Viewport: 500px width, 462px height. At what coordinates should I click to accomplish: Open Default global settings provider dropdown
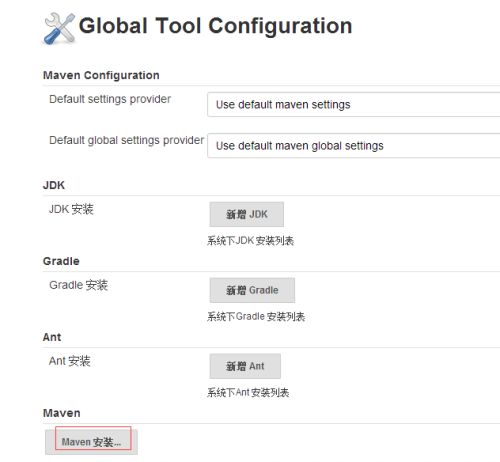353,146
